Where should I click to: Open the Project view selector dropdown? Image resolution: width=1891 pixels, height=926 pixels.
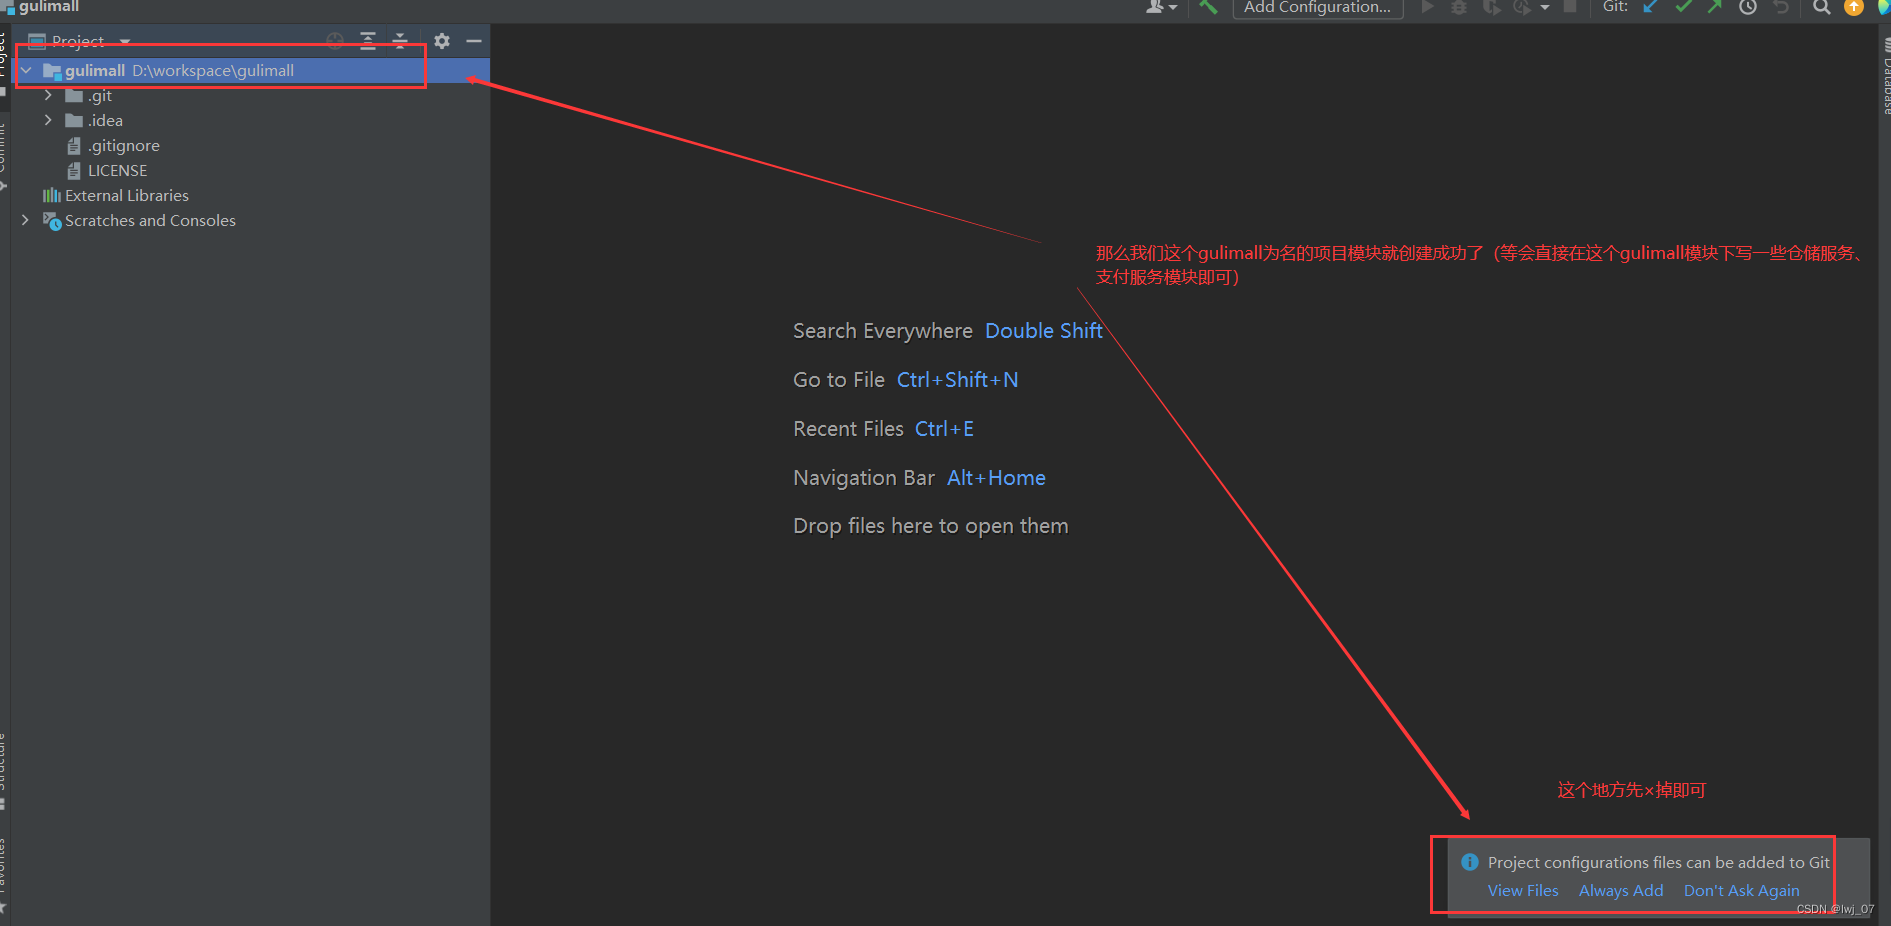tap(80, 41)
